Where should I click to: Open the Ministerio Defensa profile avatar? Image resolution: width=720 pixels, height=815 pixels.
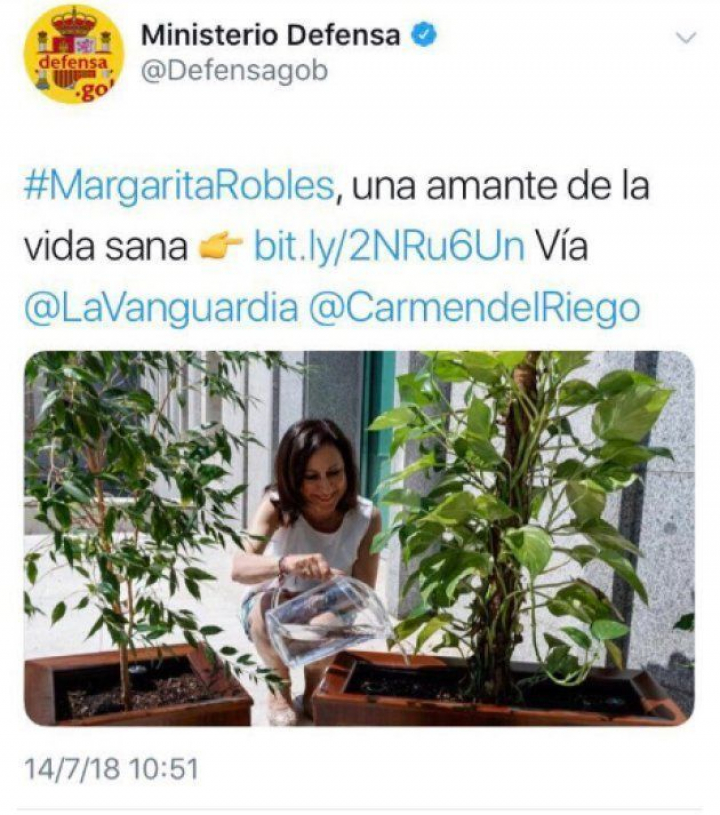click(x=73, y=54)
